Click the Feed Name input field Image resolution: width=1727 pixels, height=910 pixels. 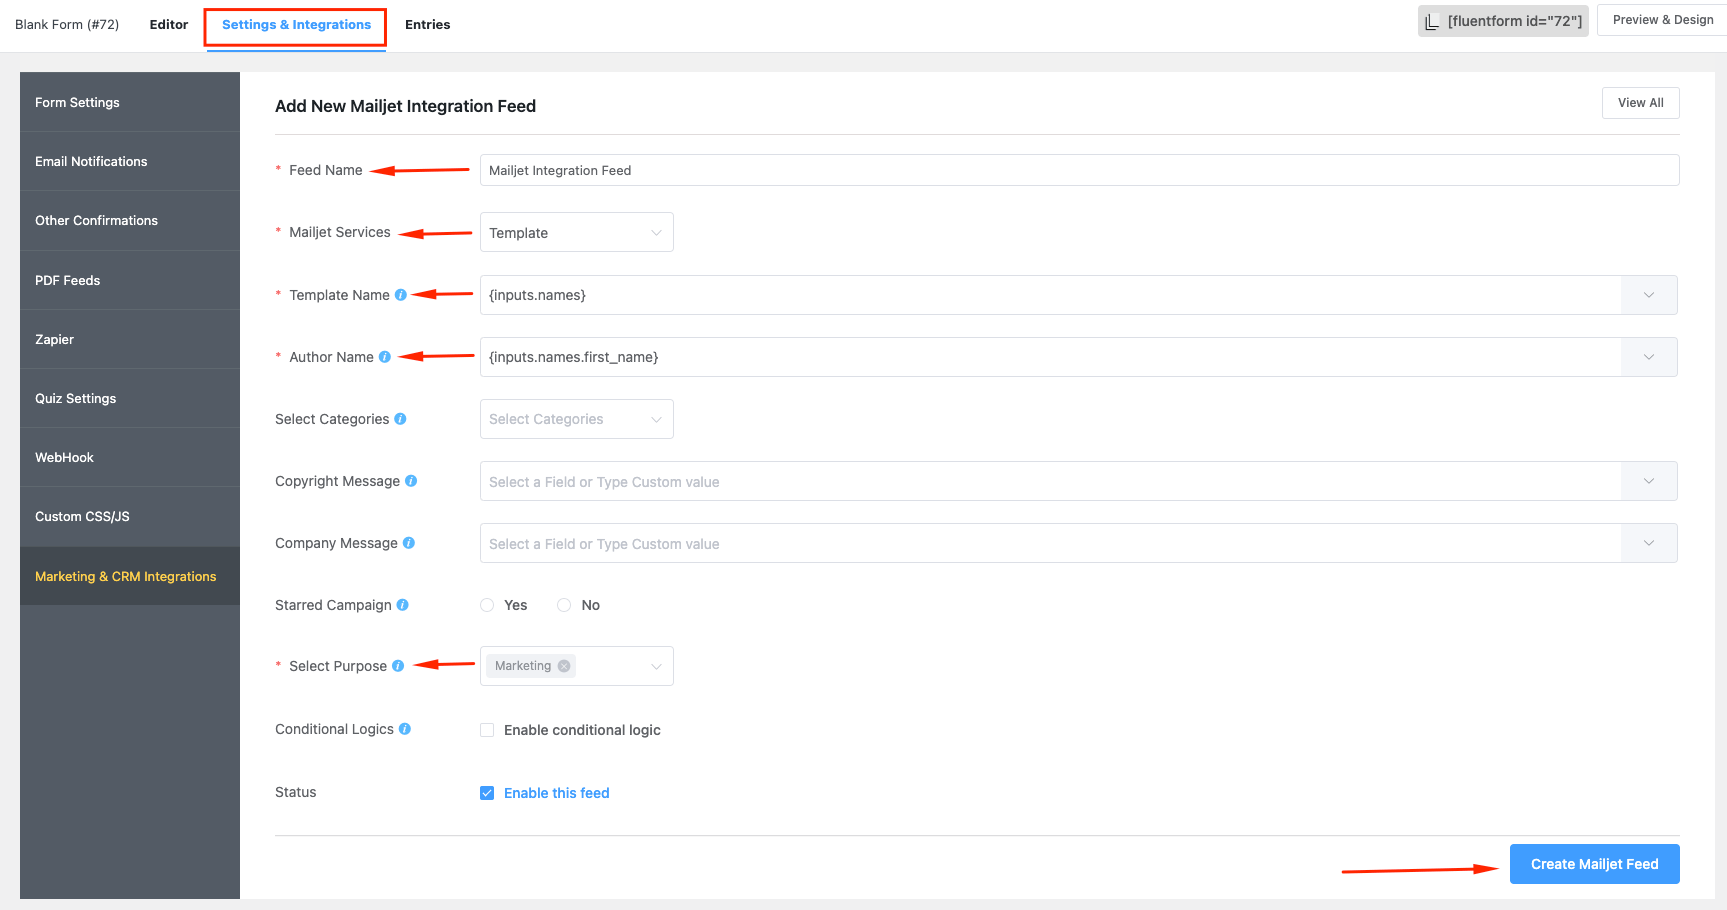tap(1078, 170)
